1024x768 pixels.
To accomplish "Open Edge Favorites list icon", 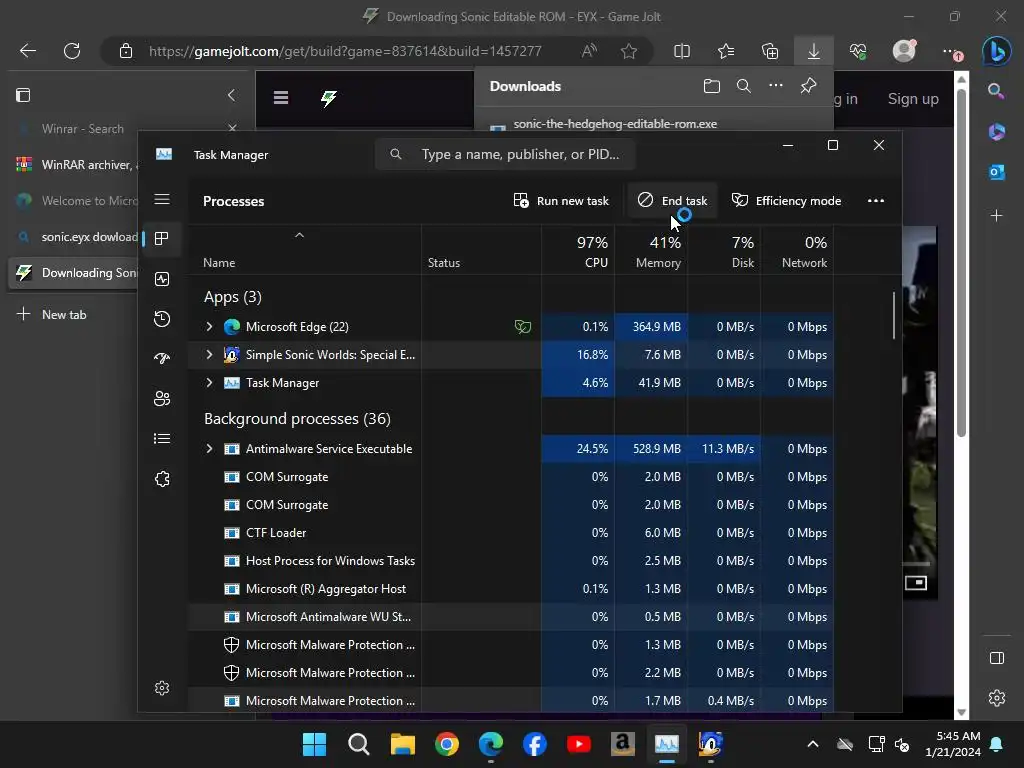I will (x=726, y=51).
